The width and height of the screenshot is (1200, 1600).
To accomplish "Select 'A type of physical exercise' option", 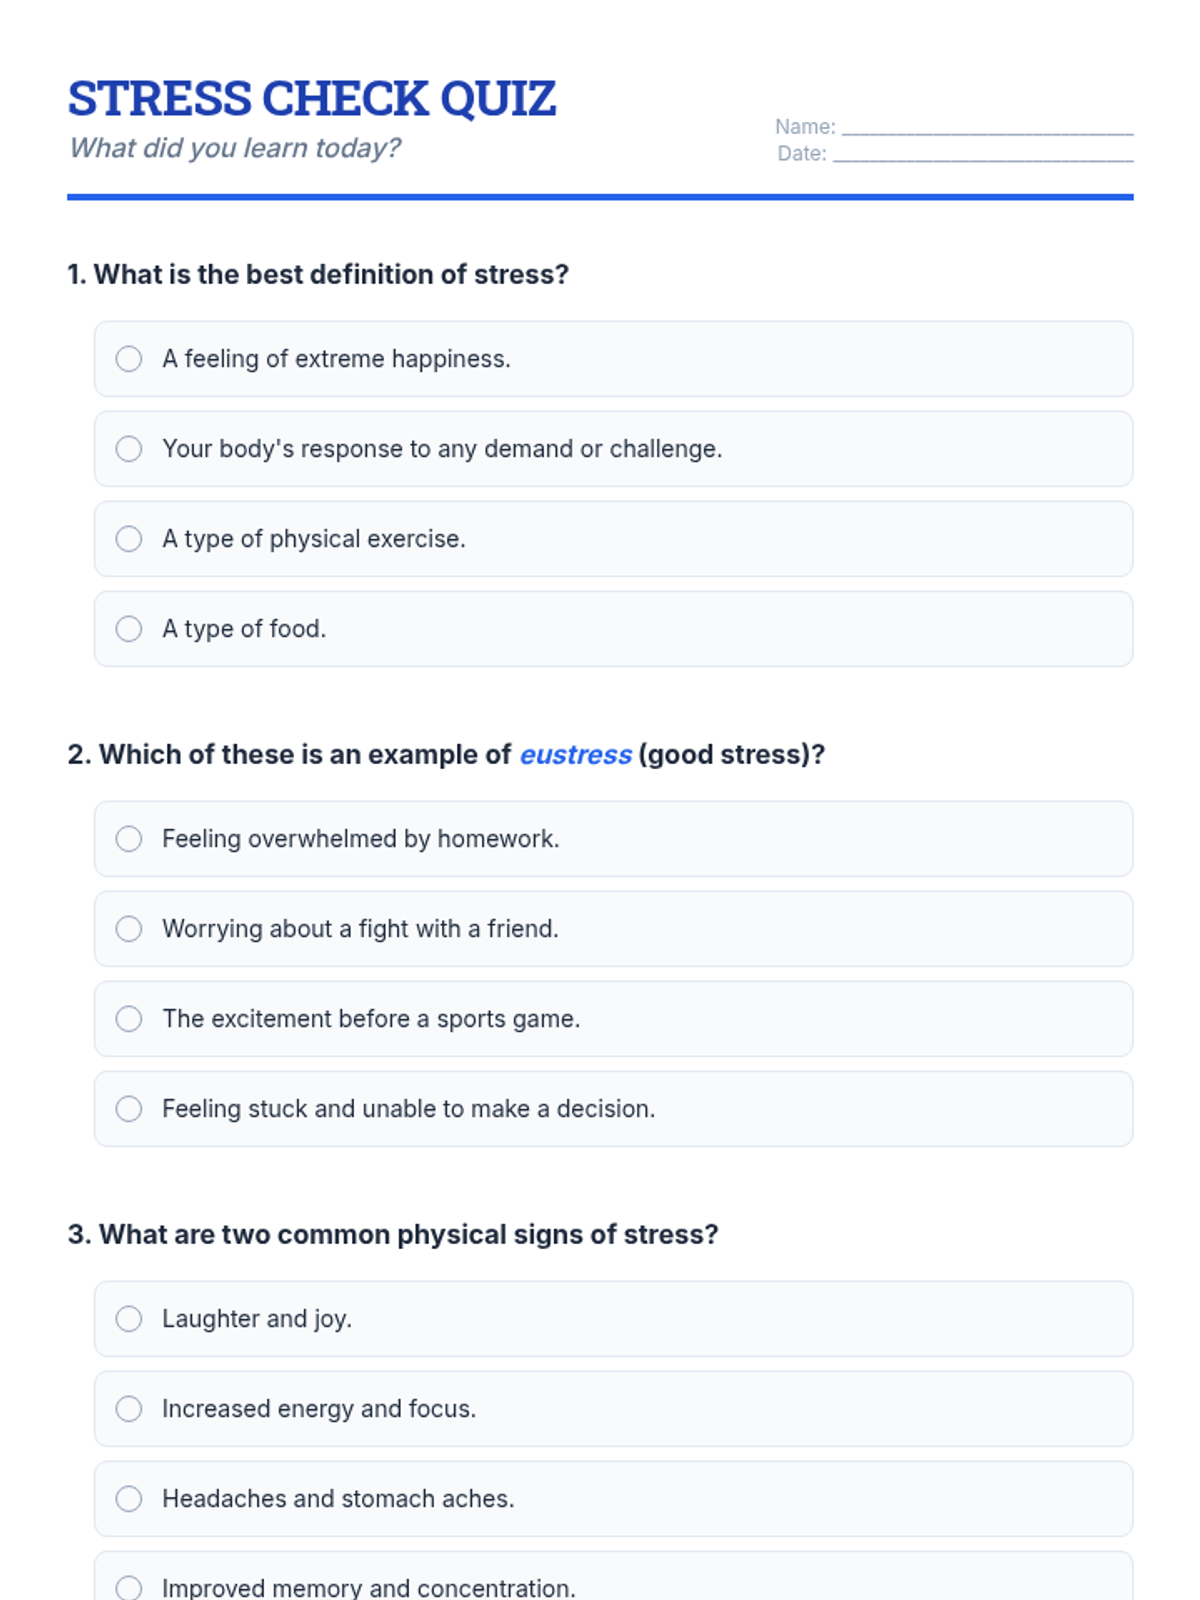I will click(129, 539).
